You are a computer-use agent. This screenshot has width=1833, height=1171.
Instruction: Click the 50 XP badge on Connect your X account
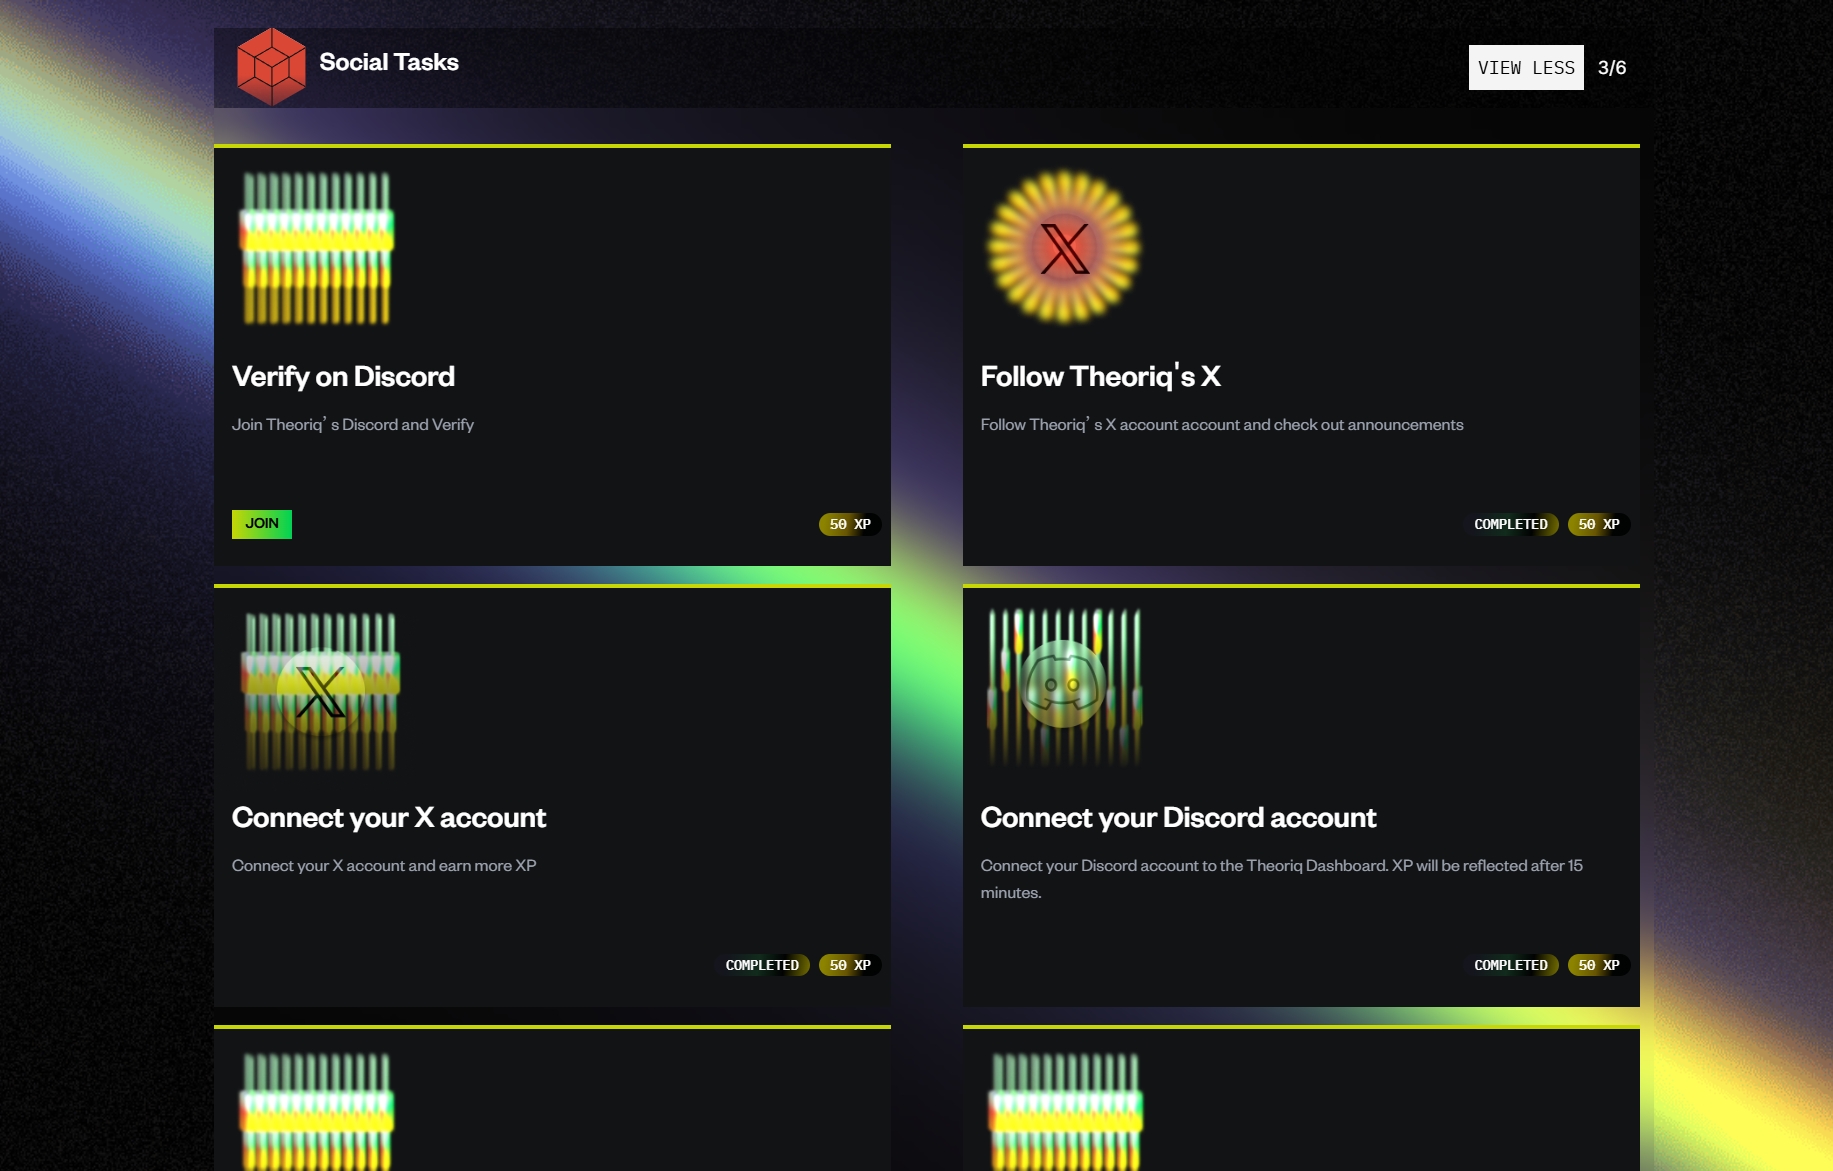pos(850,965)
